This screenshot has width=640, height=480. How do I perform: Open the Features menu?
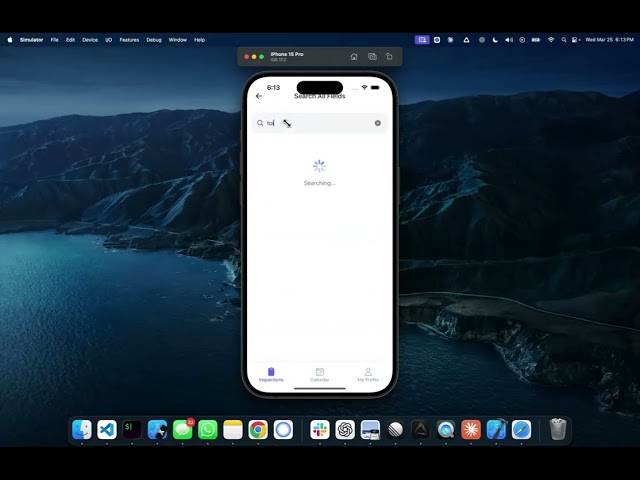129,40
